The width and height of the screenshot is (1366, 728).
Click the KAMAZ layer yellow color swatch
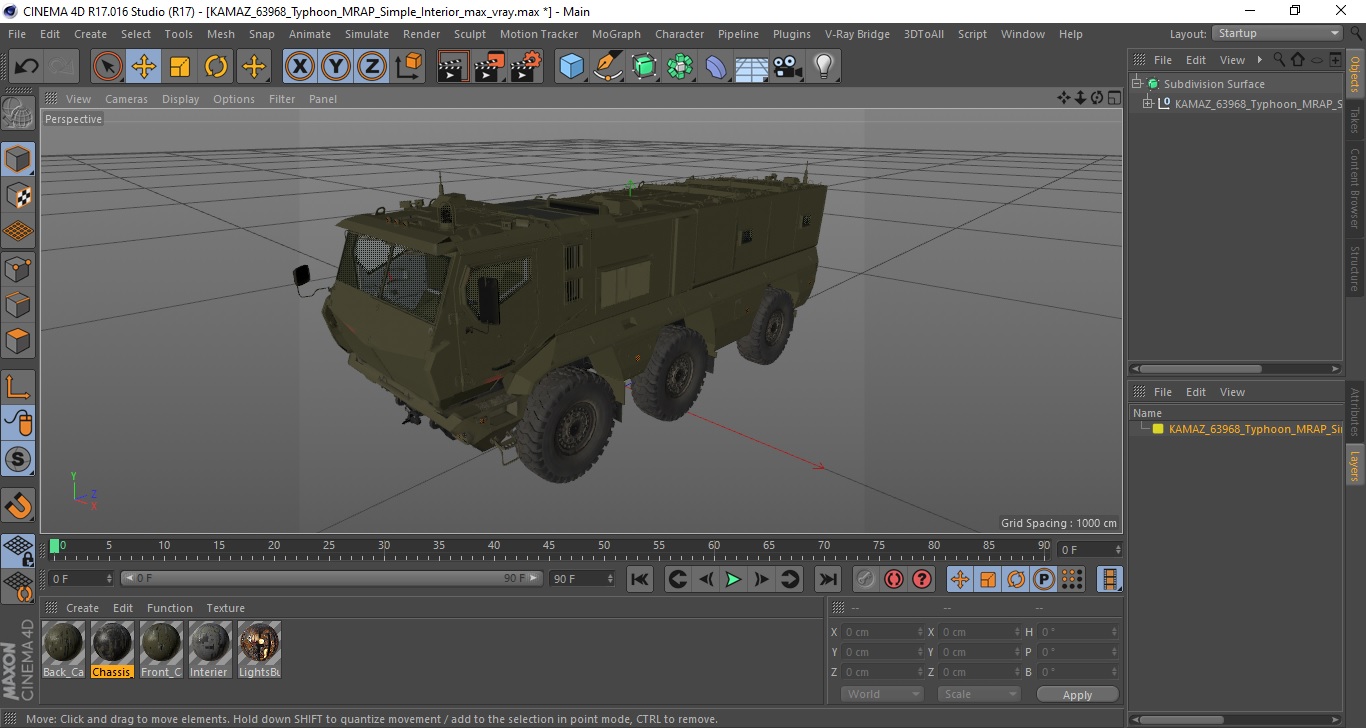pyautogui.click(x=1158, y=429)
